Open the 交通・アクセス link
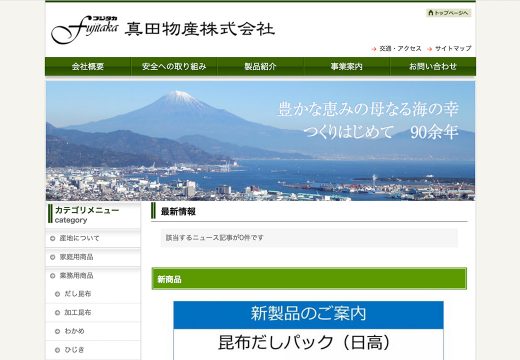 (400, 48)
